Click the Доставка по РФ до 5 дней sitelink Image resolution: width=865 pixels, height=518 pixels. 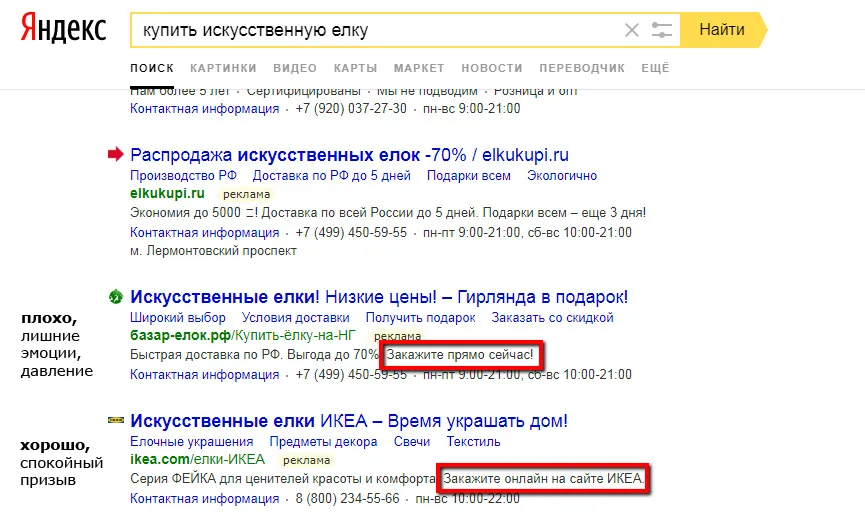coord(332,175)
